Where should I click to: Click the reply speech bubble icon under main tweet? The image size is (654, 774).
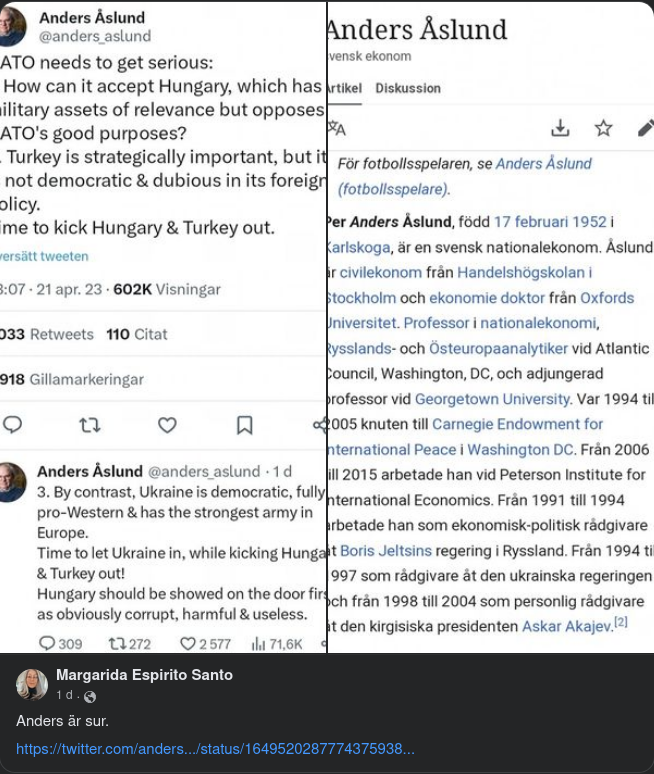(12, 425)
